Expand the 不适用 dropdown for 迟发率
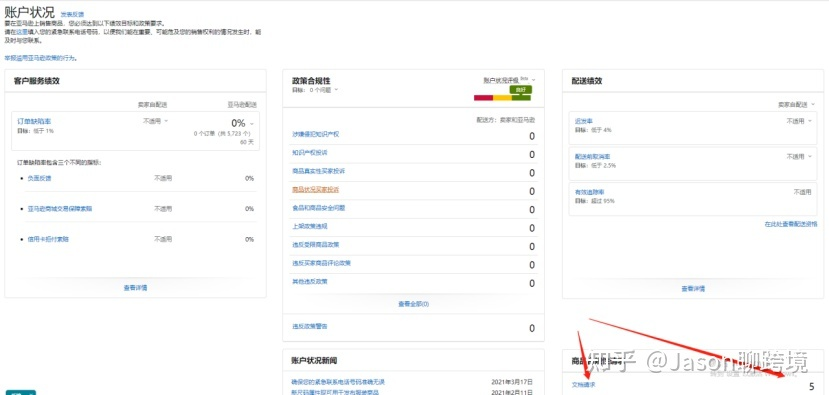Screen dimensions: 829x395 pos(799,121)
